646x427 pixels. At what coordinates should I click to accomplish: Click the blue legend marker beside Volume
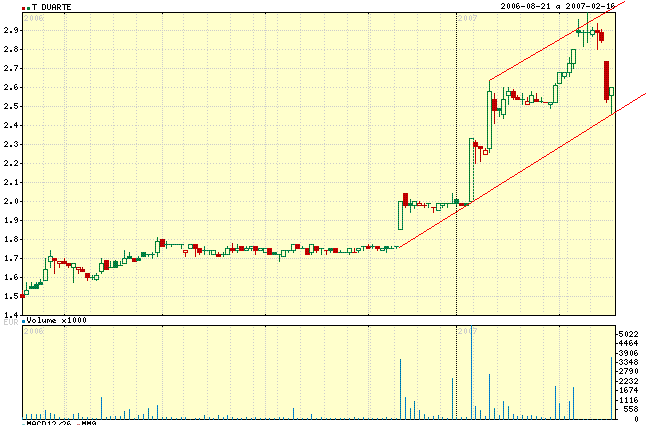point(24,321)
